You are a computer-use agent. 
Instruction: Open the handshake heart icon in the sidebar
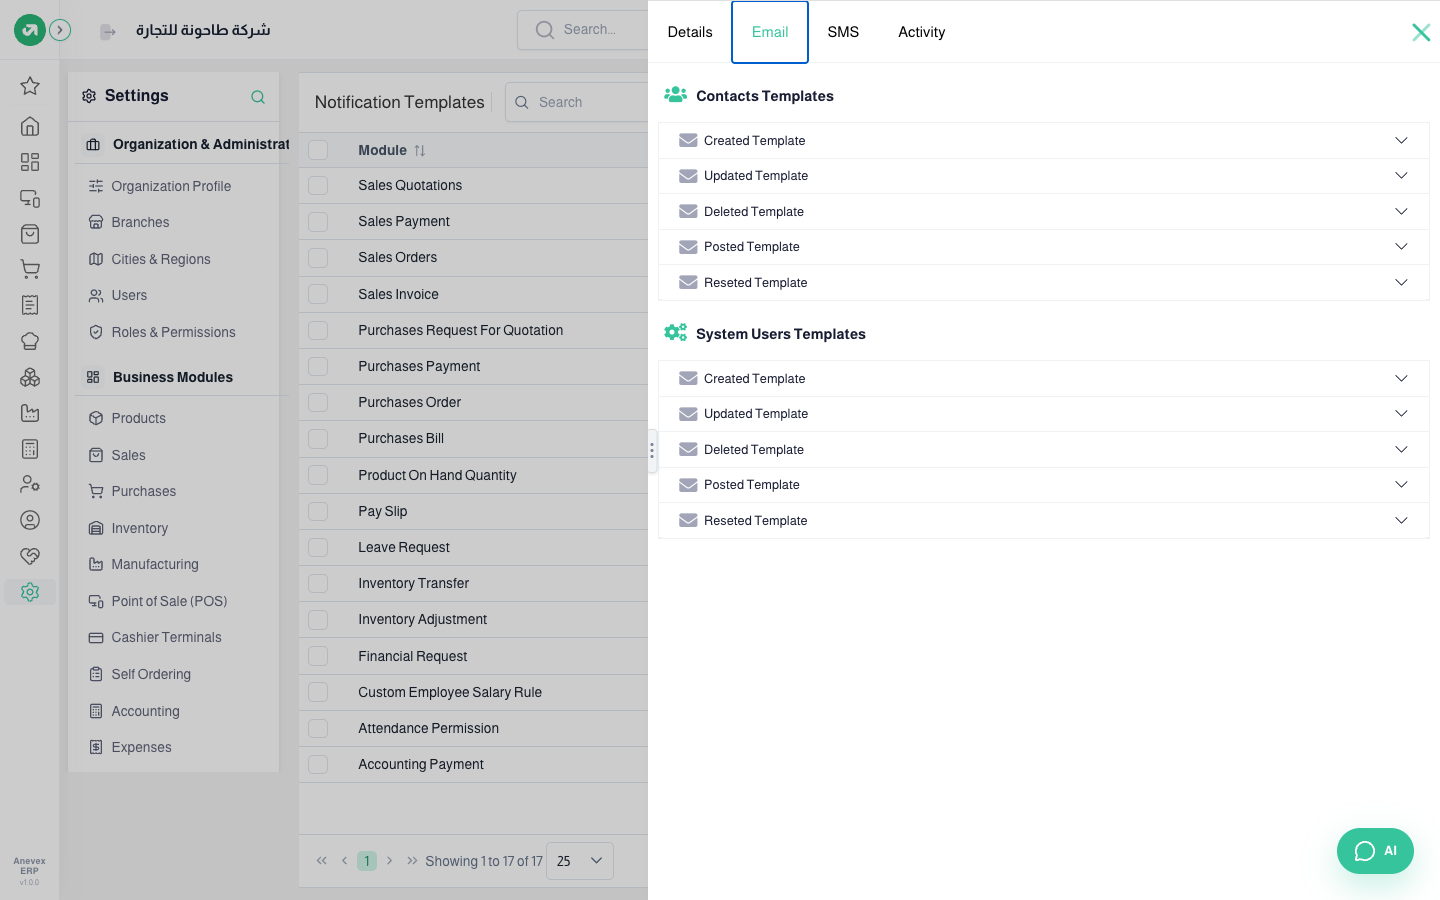tap(30, 556)
